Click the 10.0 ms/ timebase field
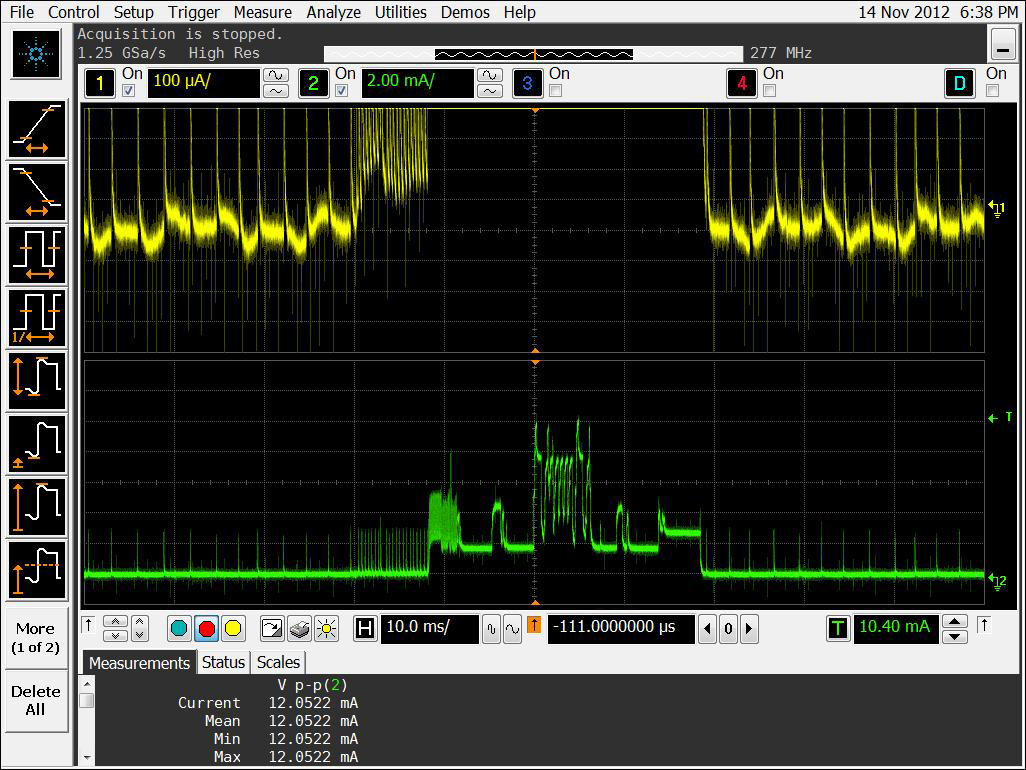The image size is (1026, 770). (x=430, y=628)
